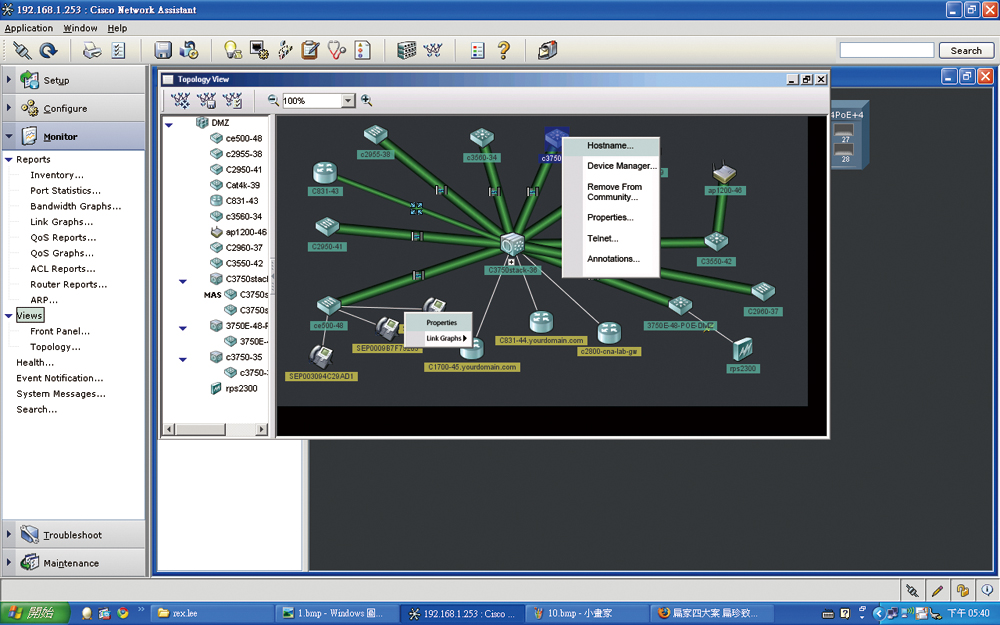The image size is (1000, 625).
Task: Select rps2300 in device tree
Action: click(x=241, y=388)
